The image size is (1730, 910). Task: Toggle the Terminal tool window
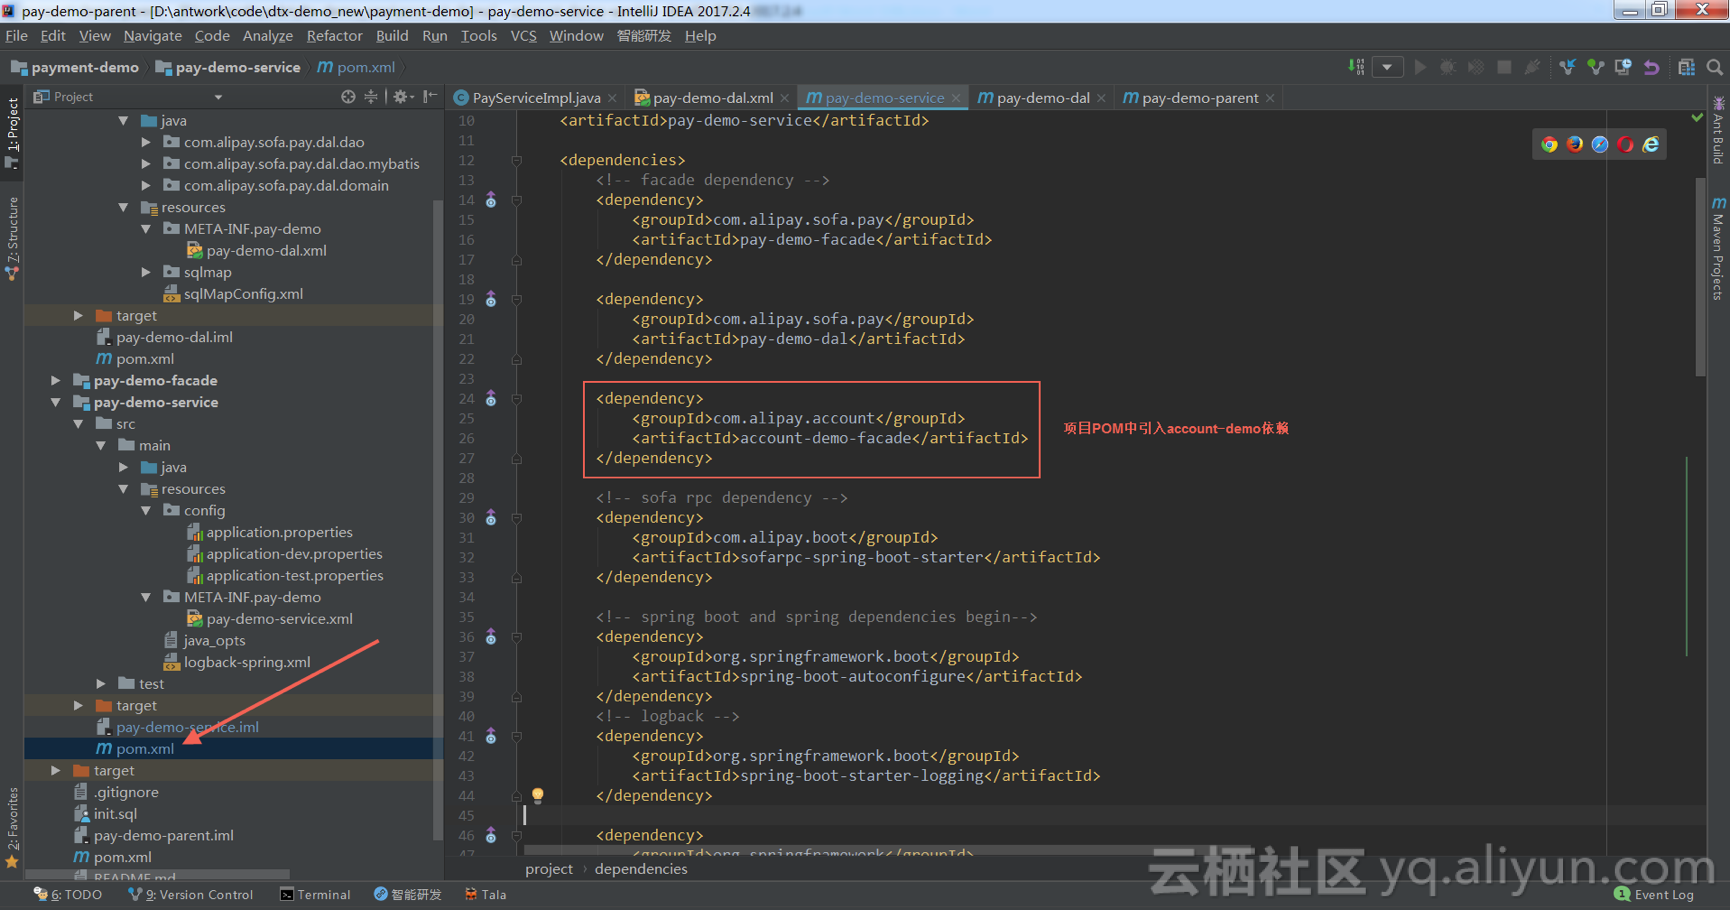click(316, 894)
